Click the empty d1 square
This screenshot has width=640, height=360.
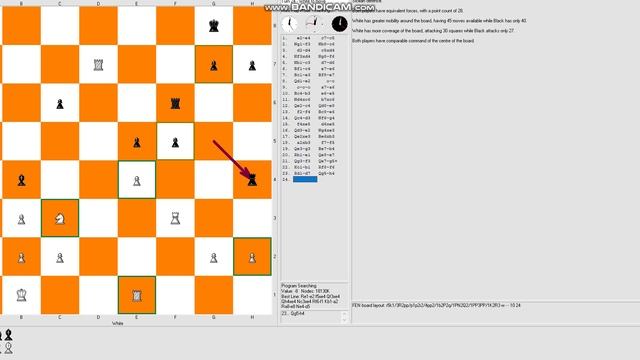(x=98, y=295)
